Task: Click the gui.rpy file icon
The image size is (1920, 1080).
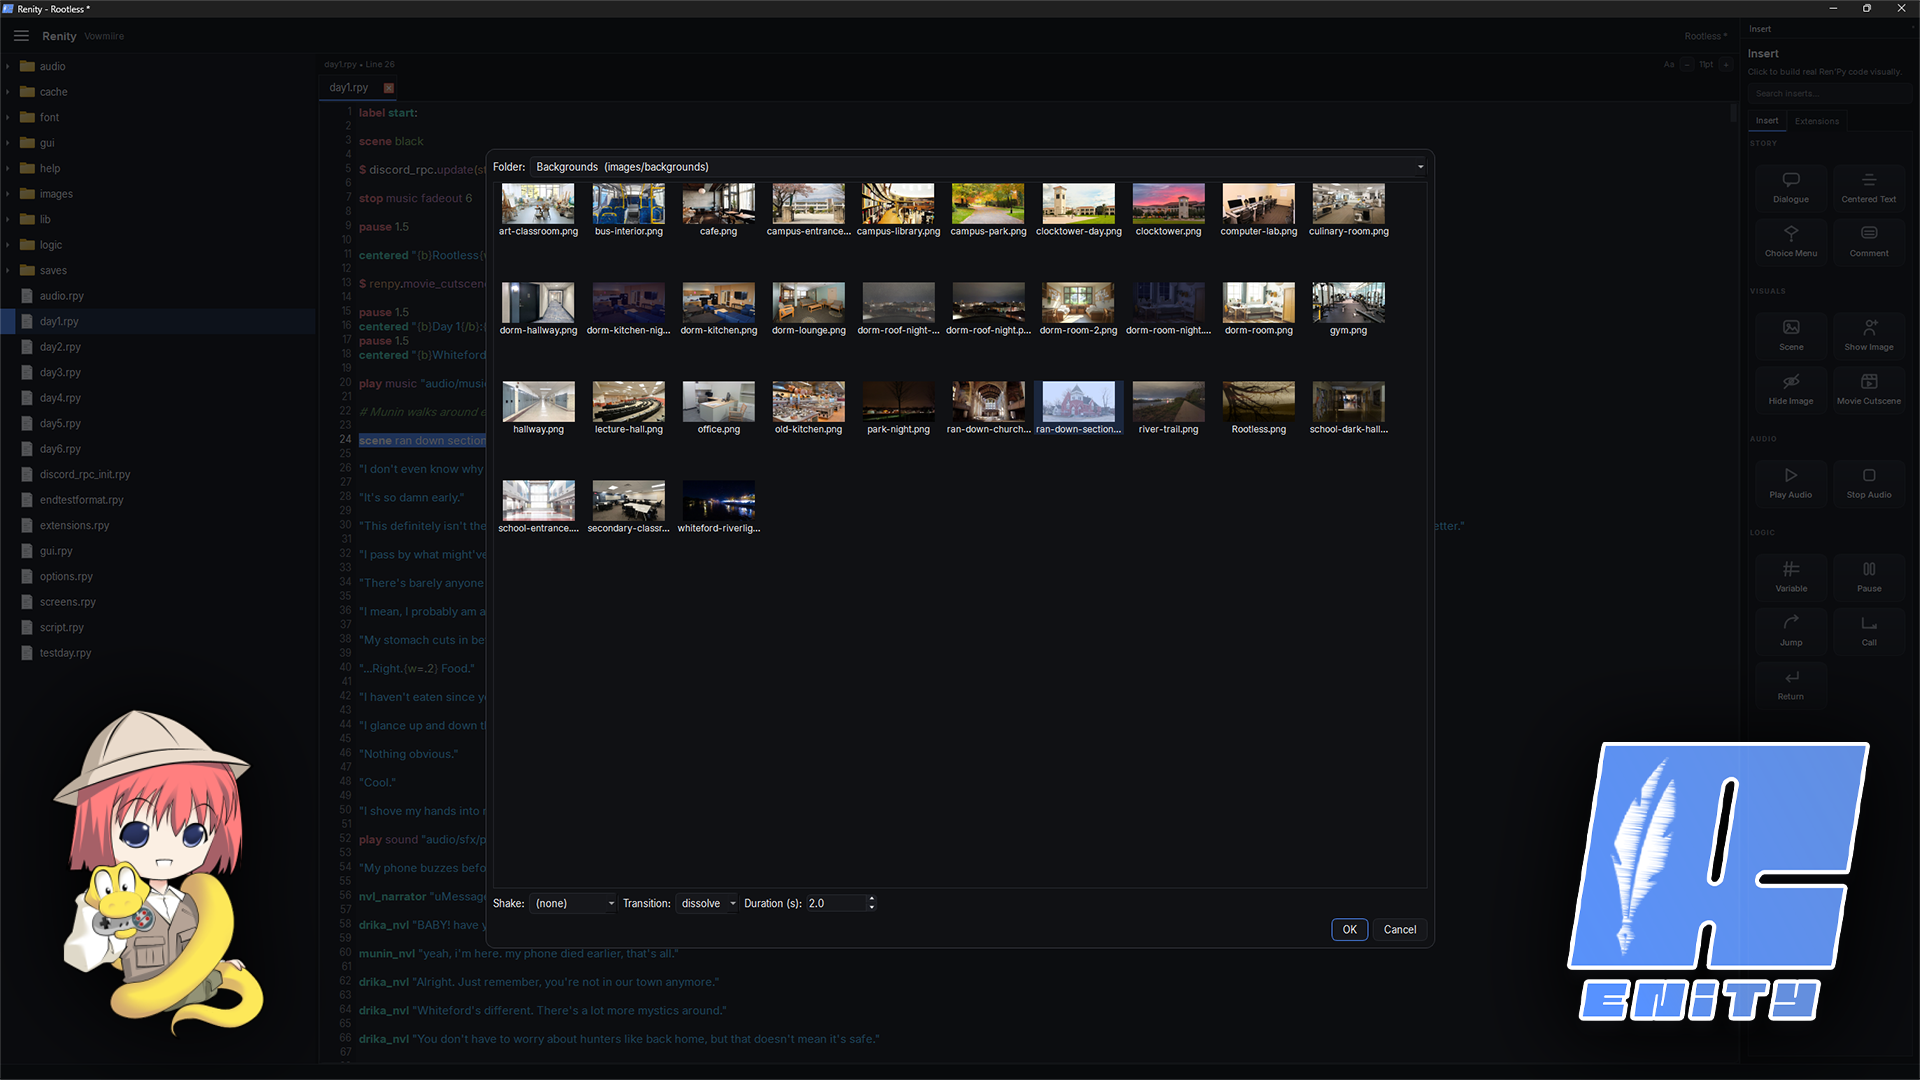Action: point(28,551)
